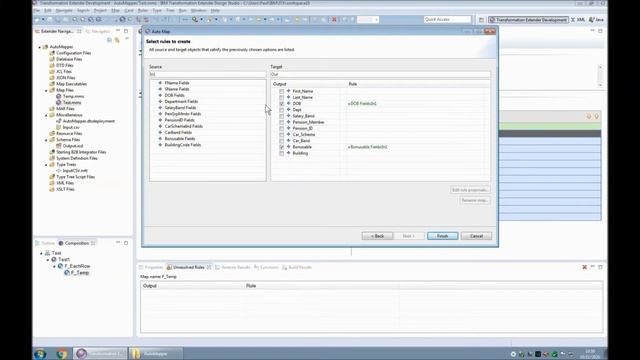Collapse the Schema Files folder
The width and height of the screenshot is (640, 360).
(46, 140)
